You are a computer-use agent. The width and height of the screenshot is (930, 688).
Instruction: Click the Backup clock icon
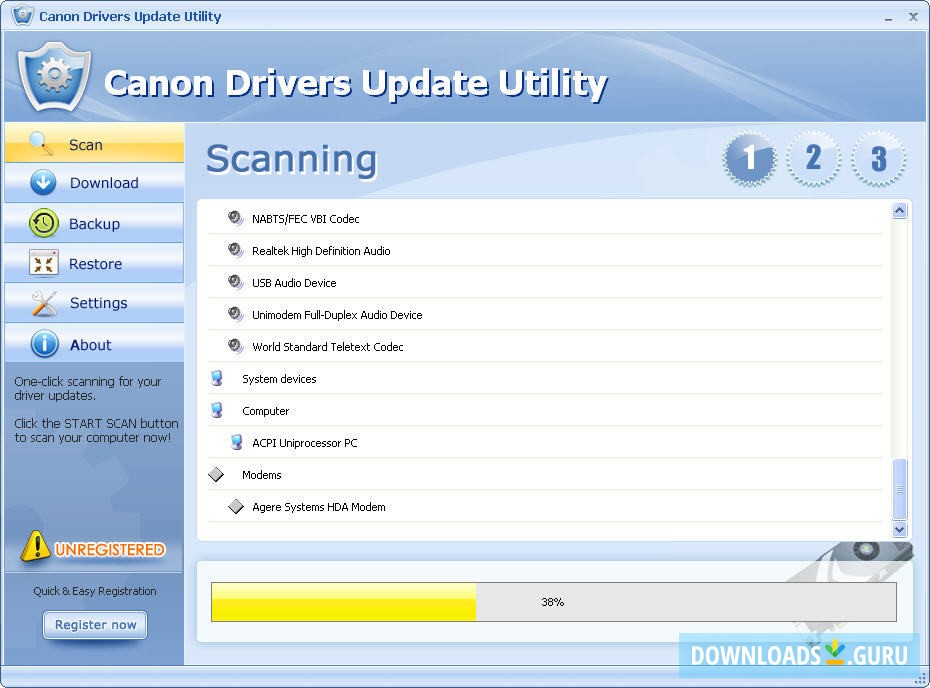pos(43,223)
